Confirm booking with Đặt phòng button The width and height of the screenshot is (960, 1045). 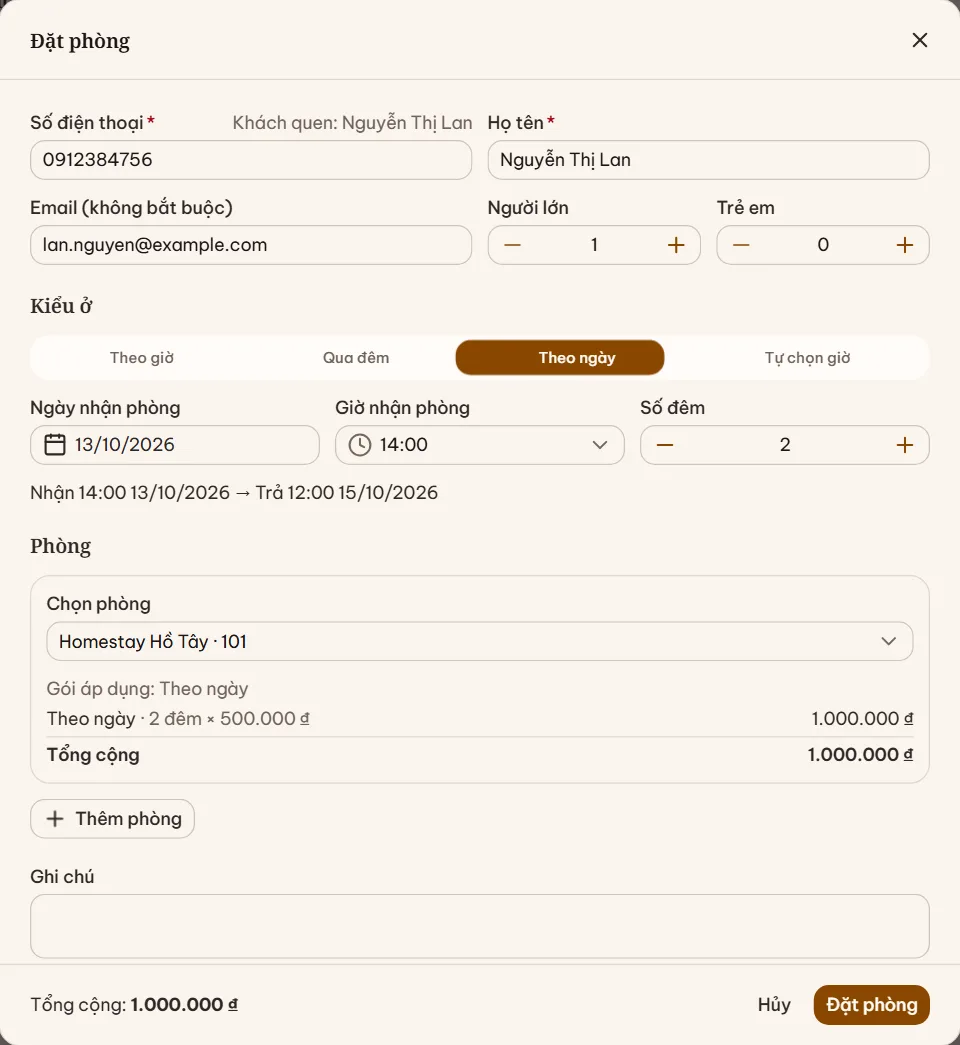pos(871,1005)
